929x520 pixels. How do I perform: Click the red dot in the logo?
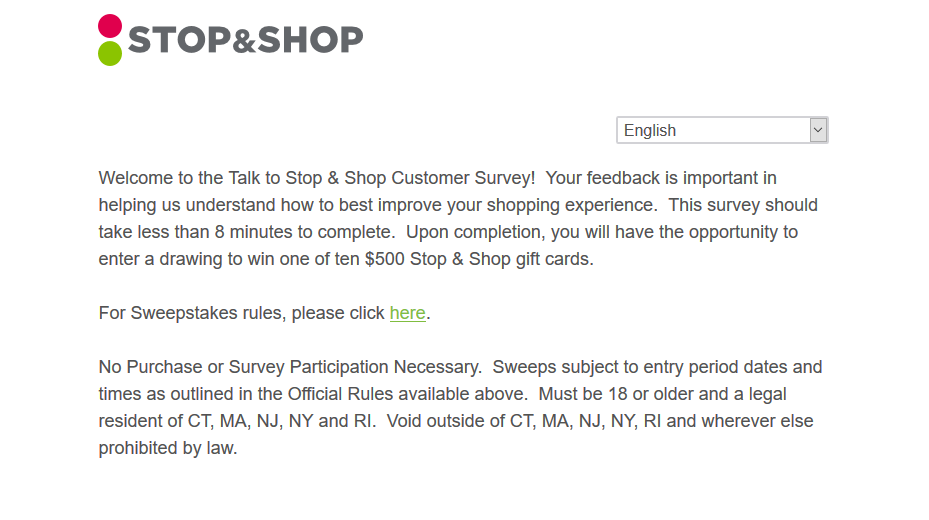[110, 26]
